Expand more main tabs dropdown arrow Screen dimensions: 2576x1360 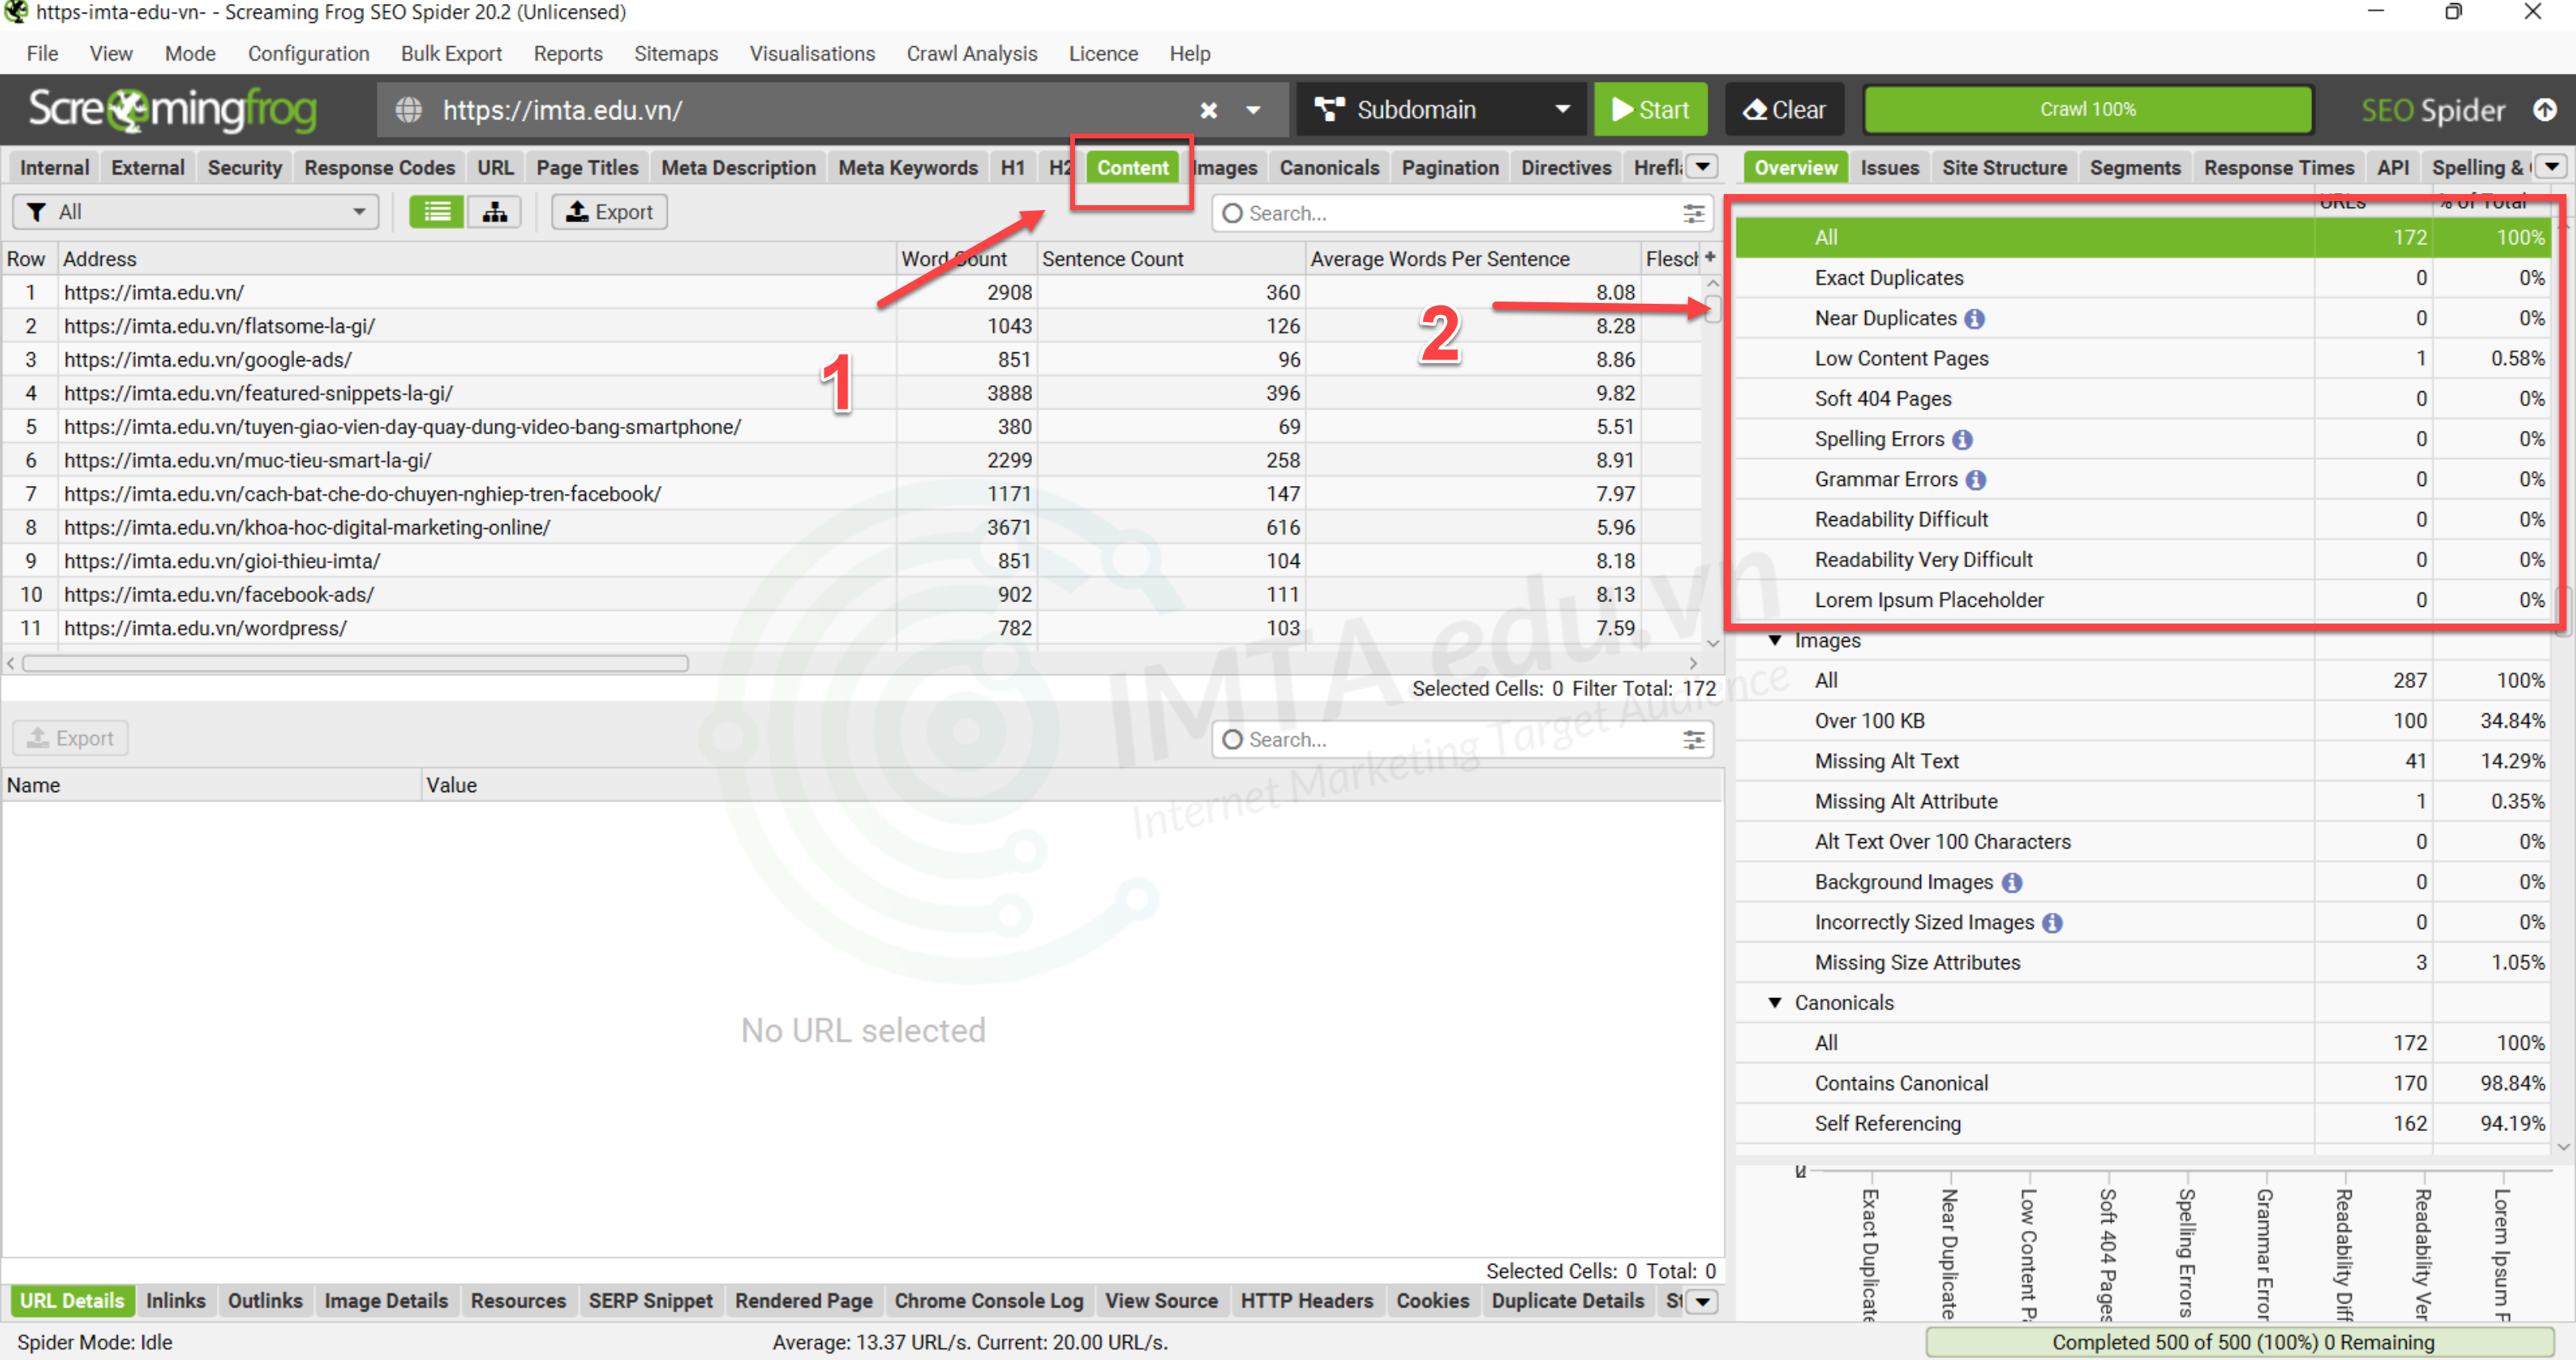coord(1702,166)
